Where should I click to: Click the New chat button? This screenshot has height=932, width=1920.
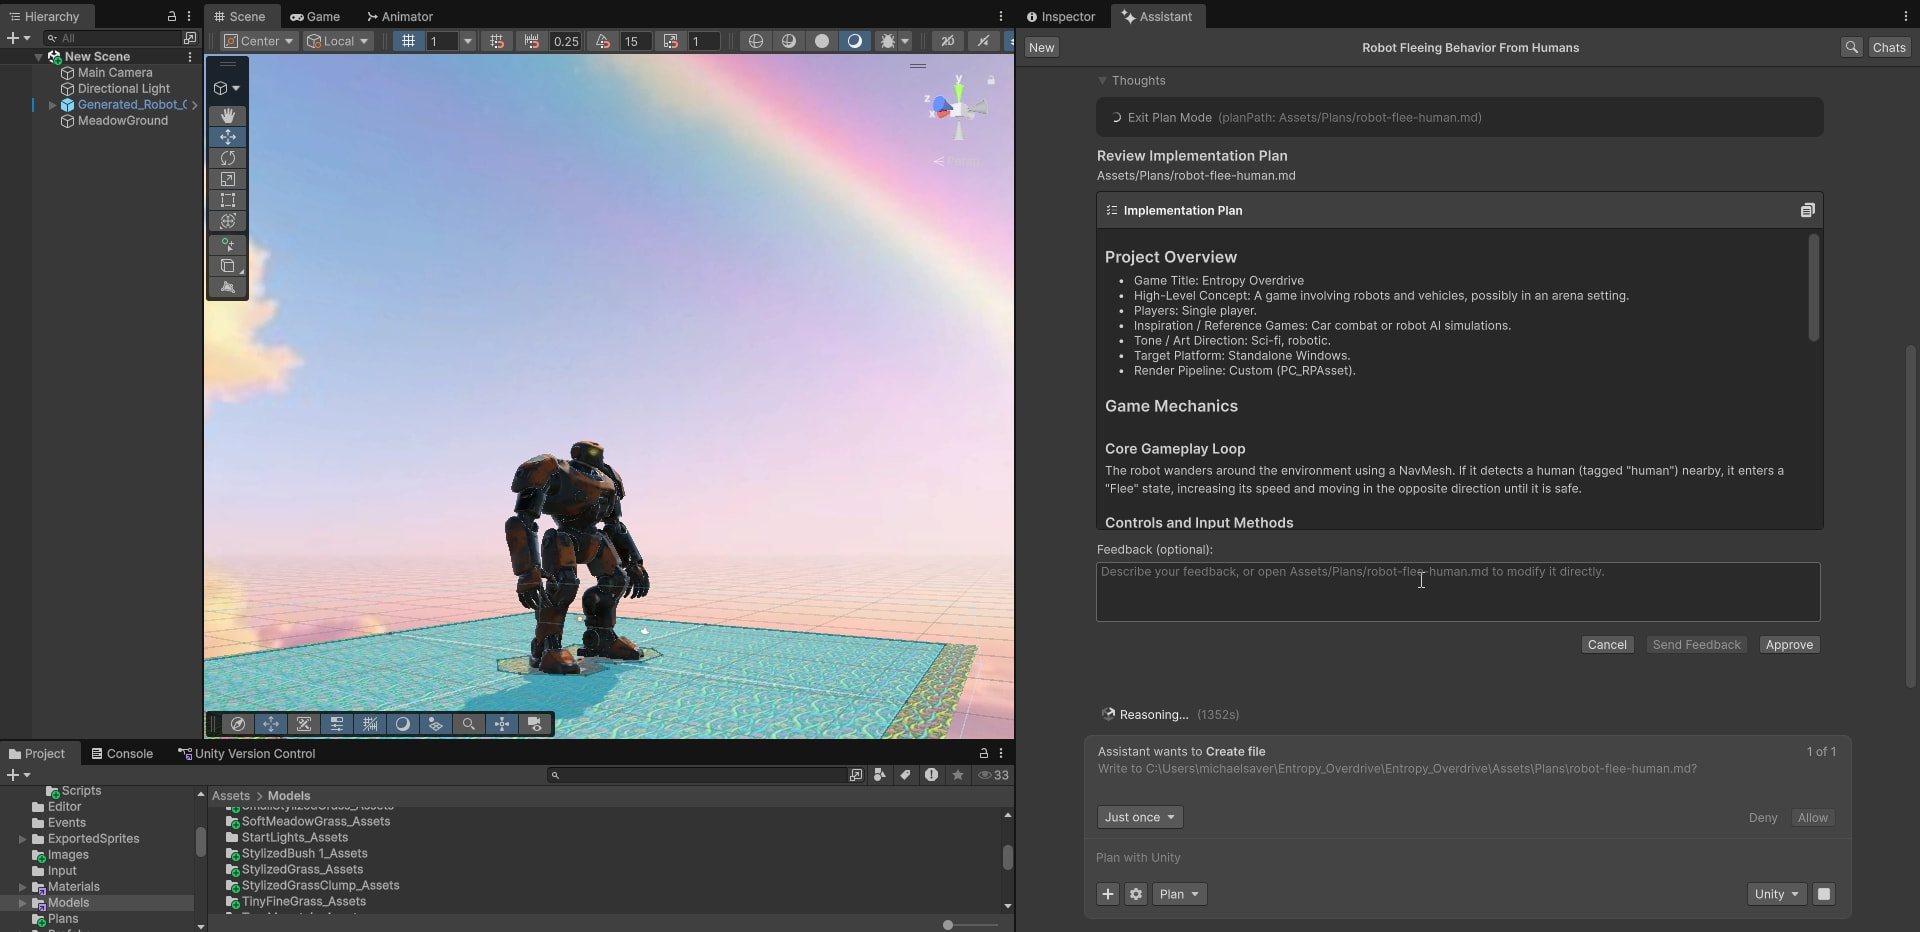pyautogui.click(x=1041, y=47)
